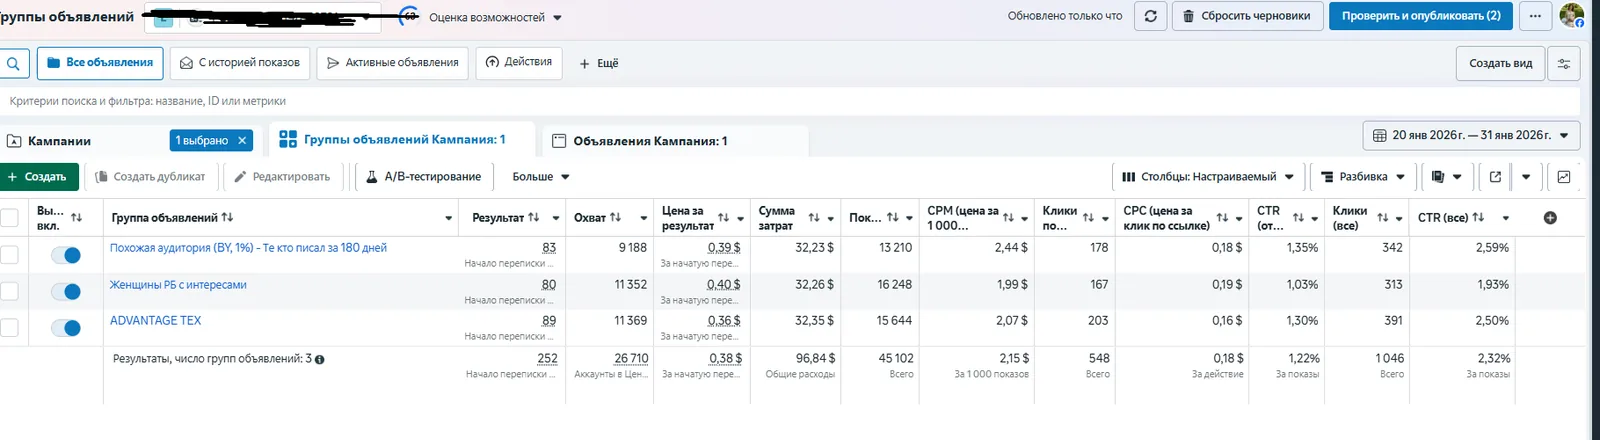Image resolution: width=1600 pixels, height=440 pixels.
Task: Click the search magnifier icon
Action: (x=13, y=63)
